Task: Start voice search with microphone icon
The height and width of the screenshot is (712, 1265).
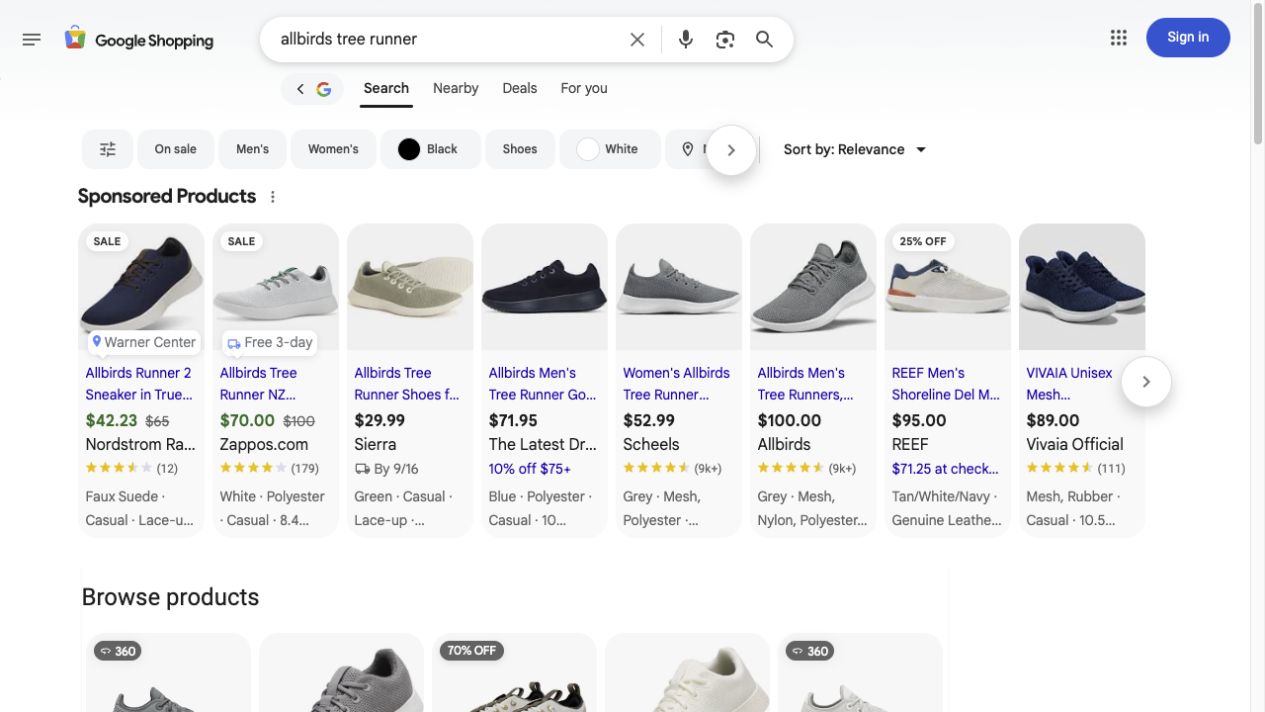Action: 685,39
